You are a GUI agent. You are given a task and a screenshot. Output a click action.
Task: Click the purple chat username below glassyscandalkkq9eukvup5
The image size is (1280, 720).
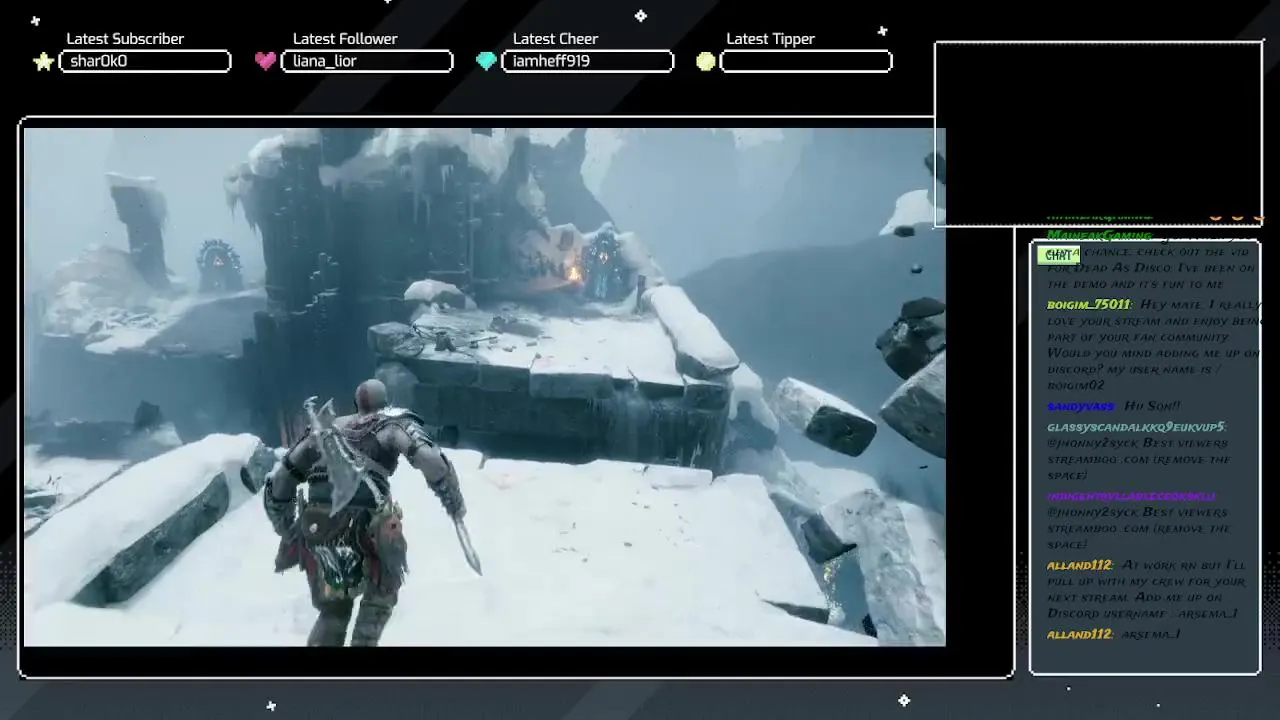[x=1131, y=496]
